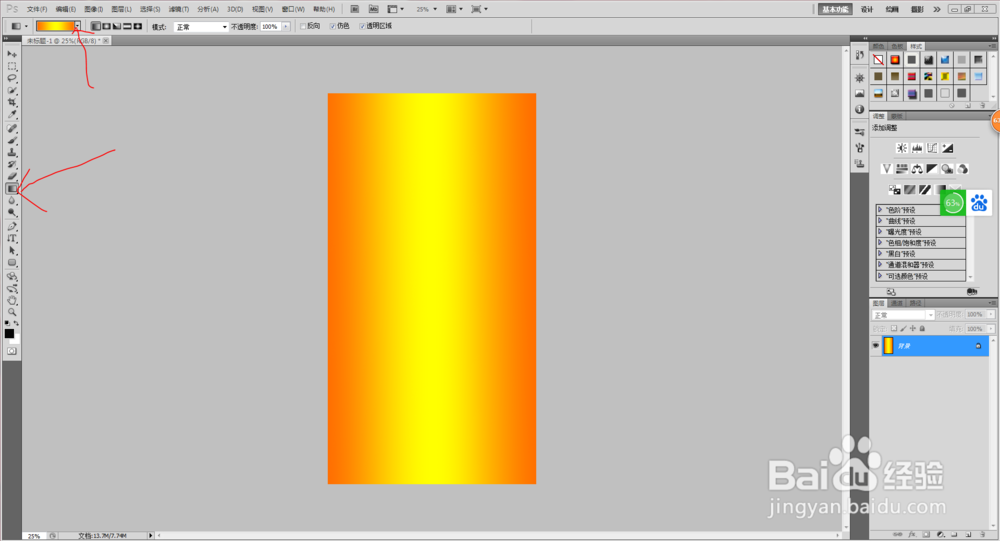Image resolution: width=1000 pixels, height=541 pixels.
Task: Select the Brush tool
Action: [11, 140]
